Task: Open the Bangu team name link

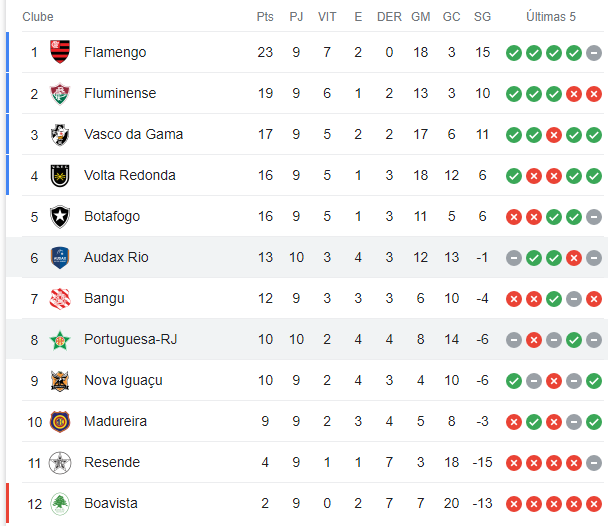Action: pos(104,298)
